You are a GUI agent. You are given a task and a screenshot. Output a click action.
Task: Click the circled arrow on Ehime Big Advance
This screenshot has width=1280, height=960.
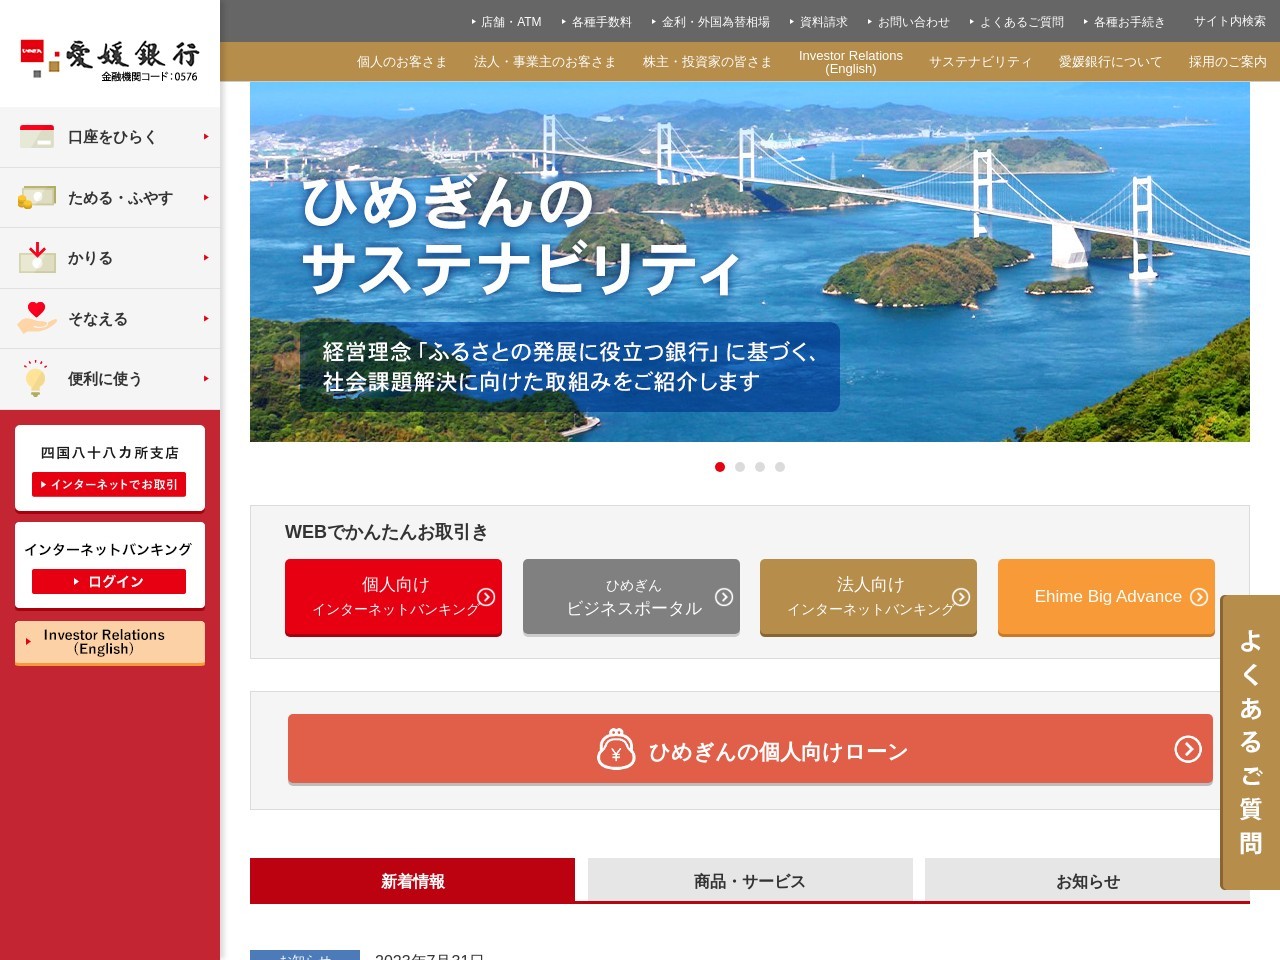(x=1199, y=597)
